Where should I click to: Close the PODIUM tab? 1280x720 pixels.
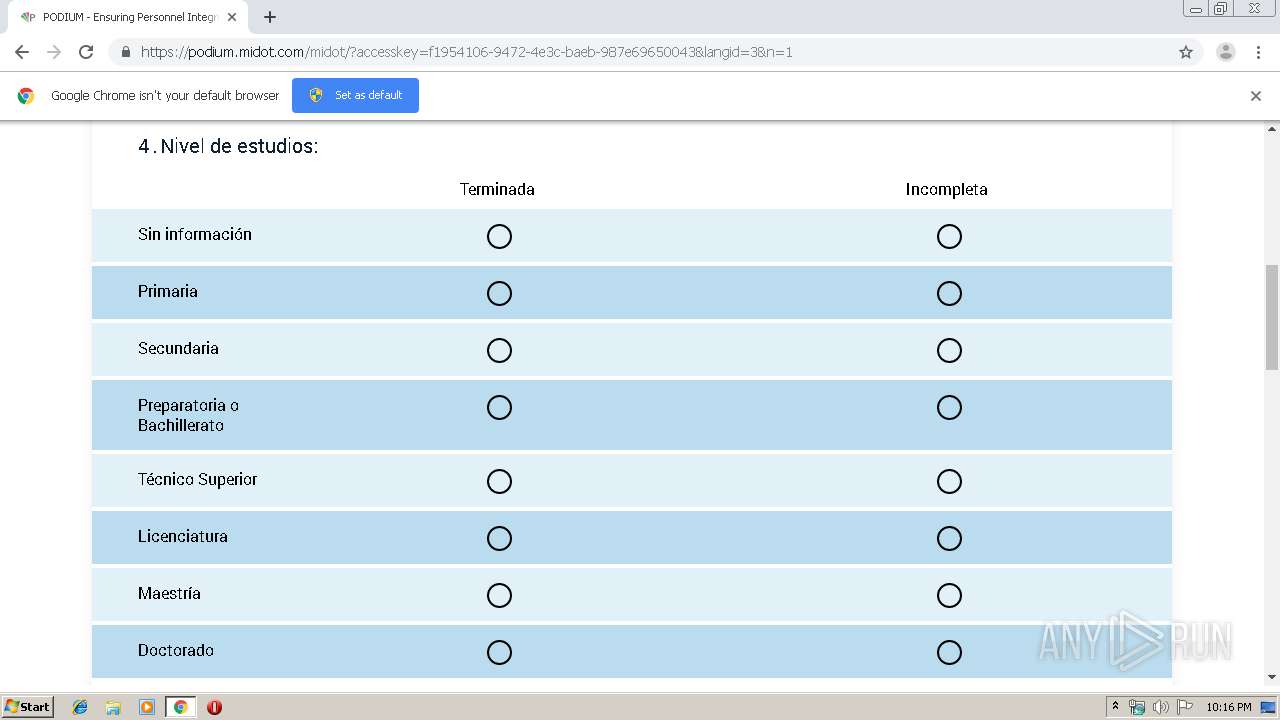[232, 17]
